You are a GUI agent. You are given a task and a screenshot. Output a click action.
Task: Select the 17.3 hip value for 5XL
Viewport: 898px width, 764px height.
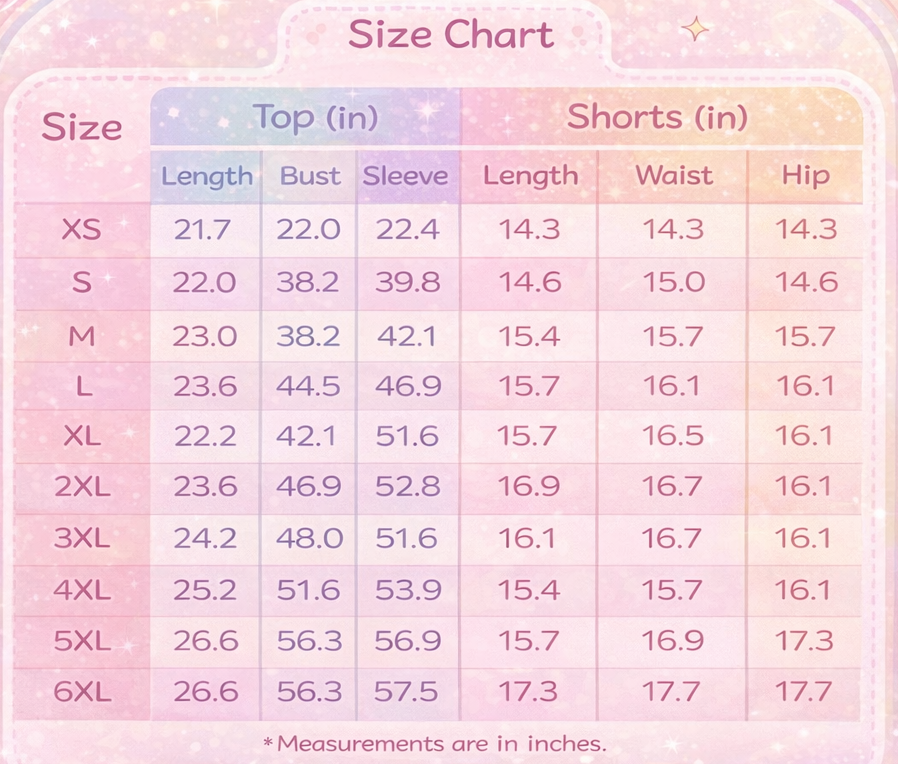(x=805, y=640)
